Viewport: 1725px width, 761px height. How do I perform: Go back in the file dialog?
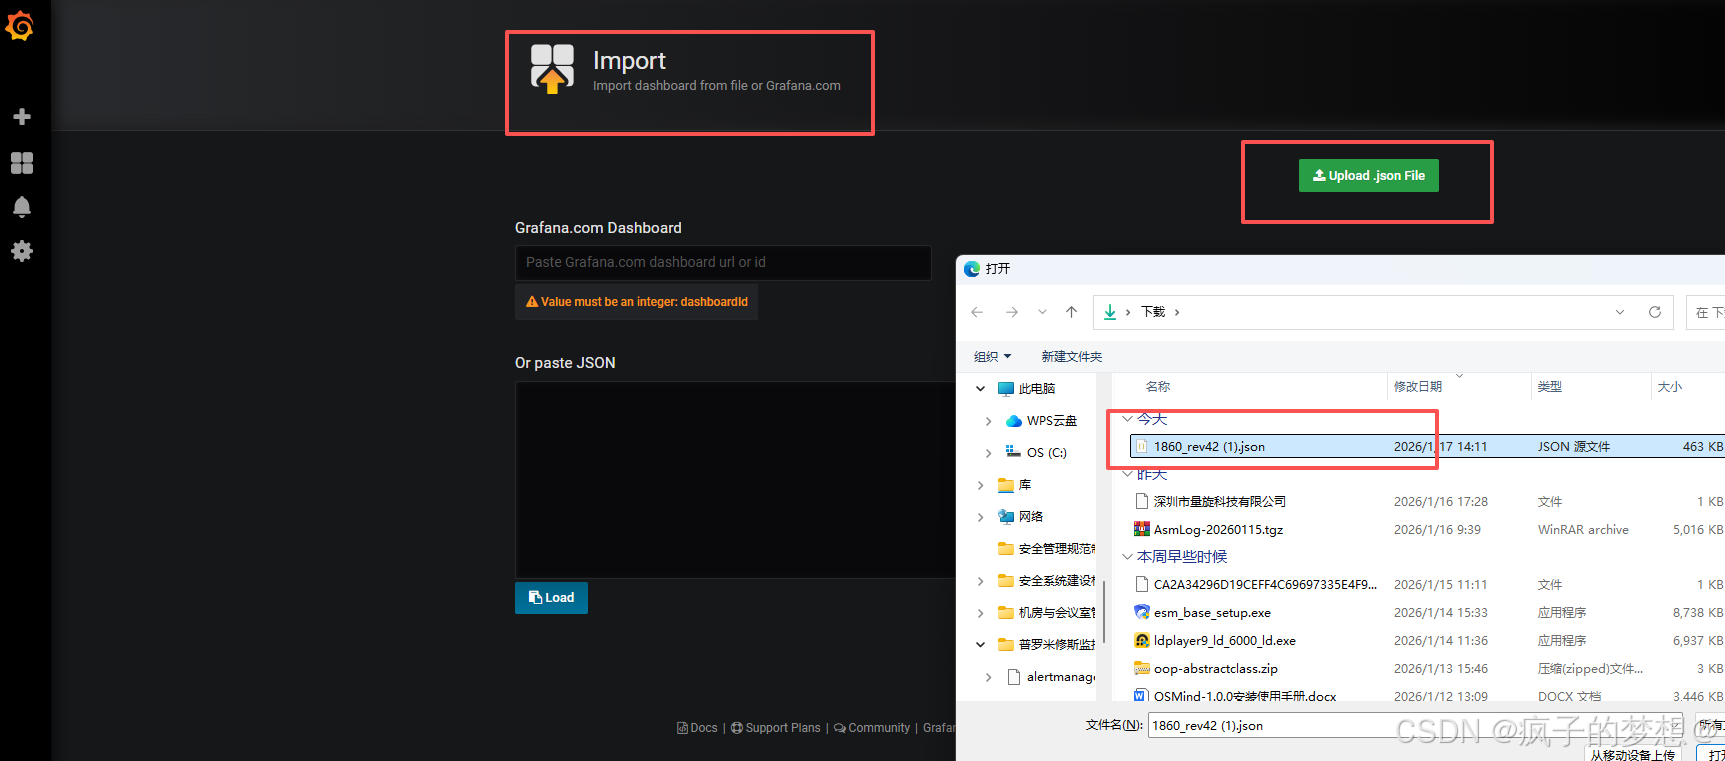tap(977, 312)
